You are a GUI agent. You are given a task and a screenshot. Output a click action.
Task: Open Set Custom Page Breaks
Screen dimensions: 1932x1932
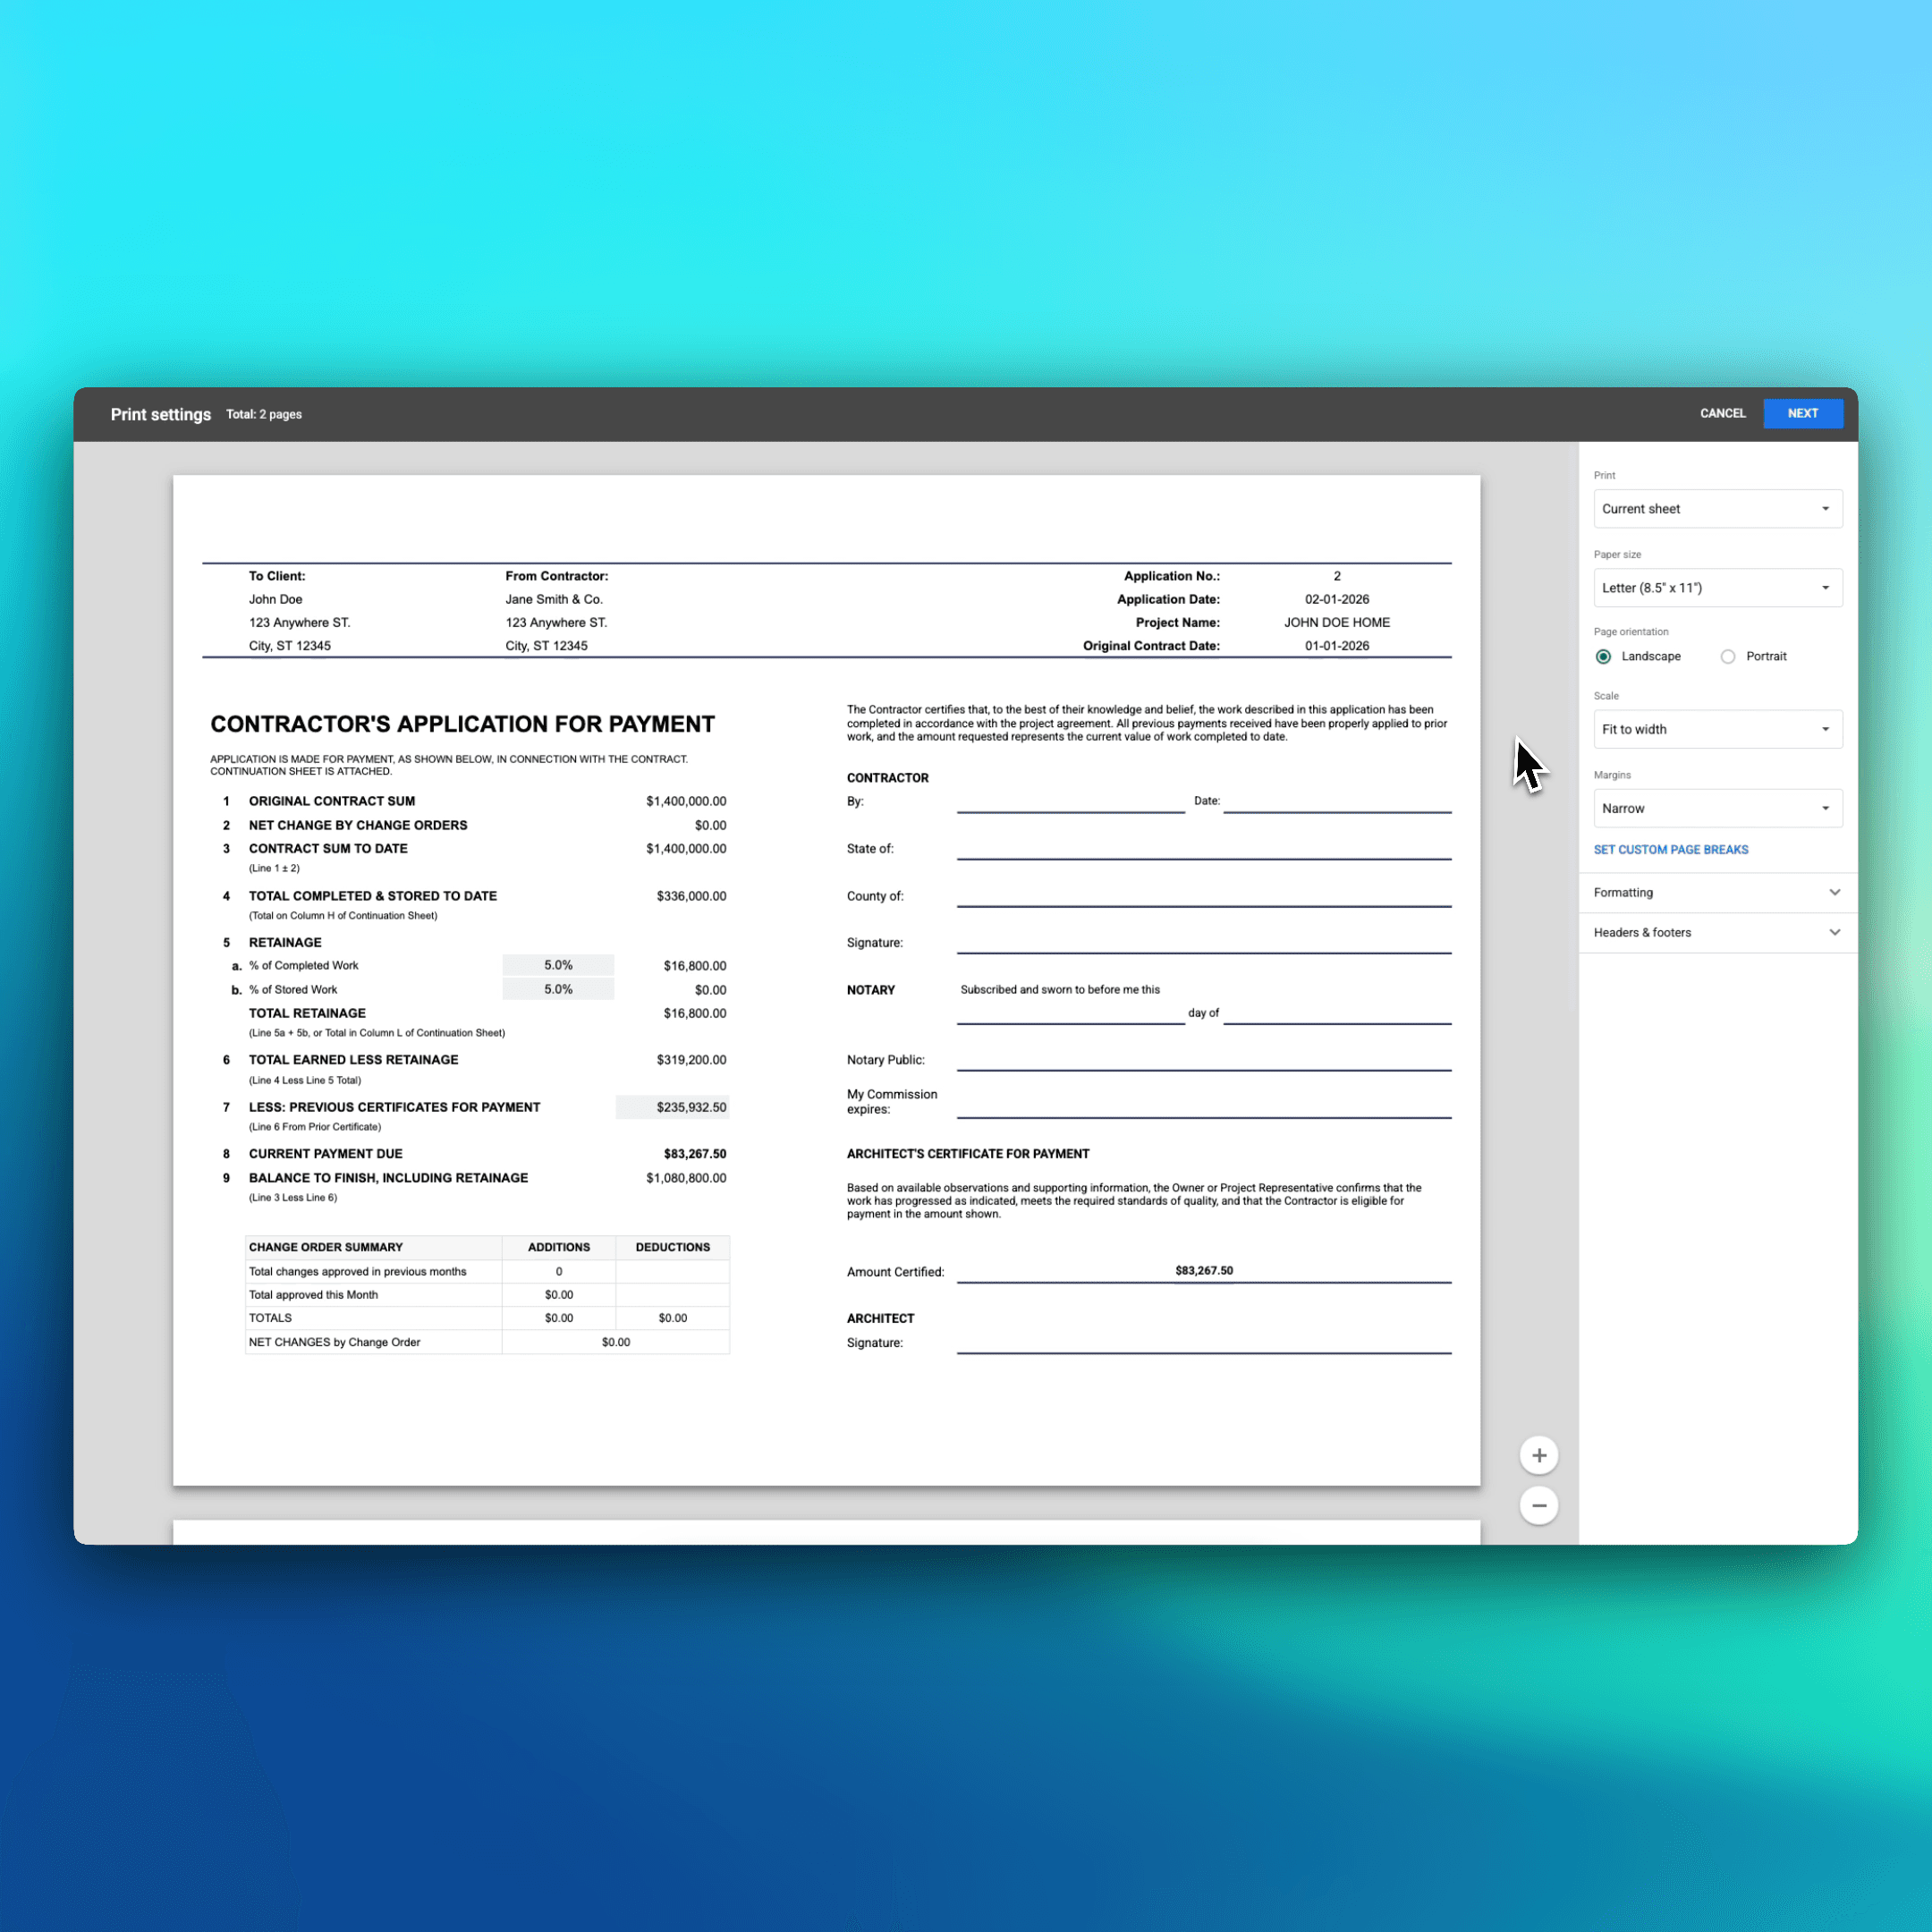coord(1671,849)
